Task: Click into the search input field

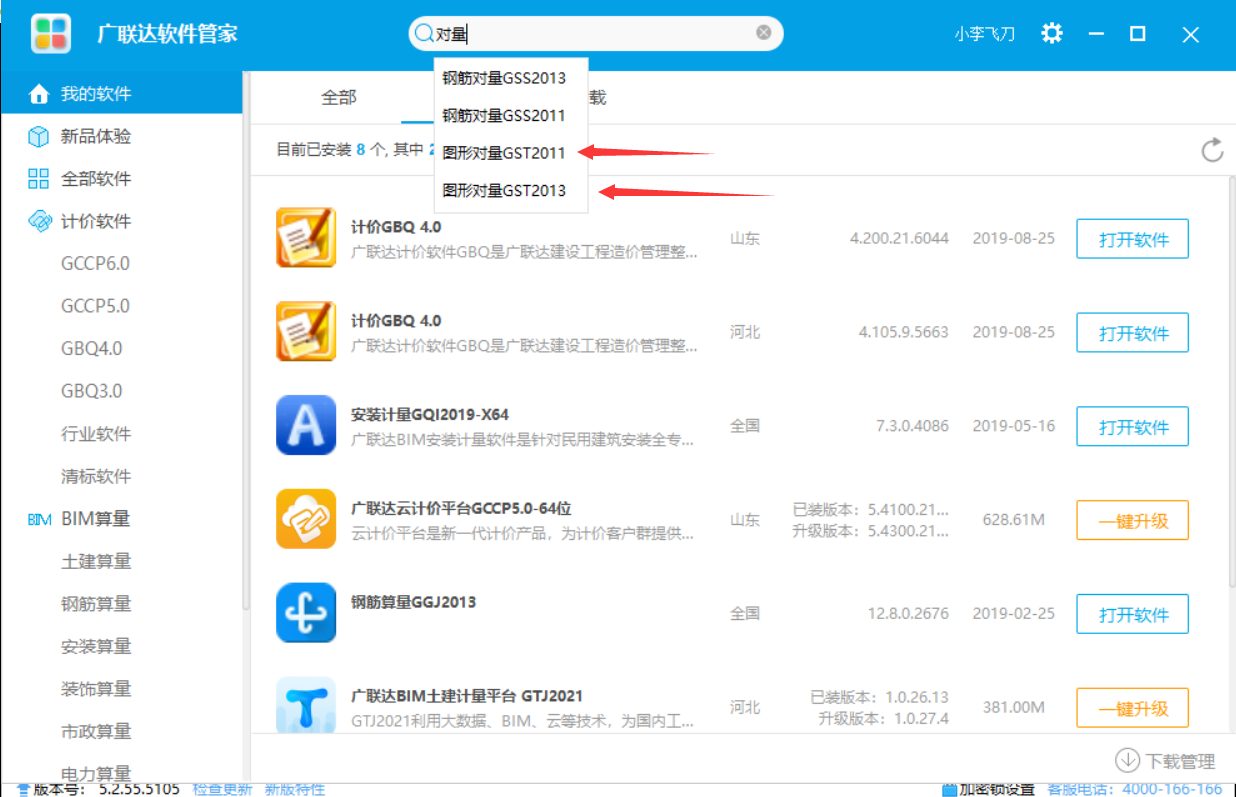Action: click(594, 34)
